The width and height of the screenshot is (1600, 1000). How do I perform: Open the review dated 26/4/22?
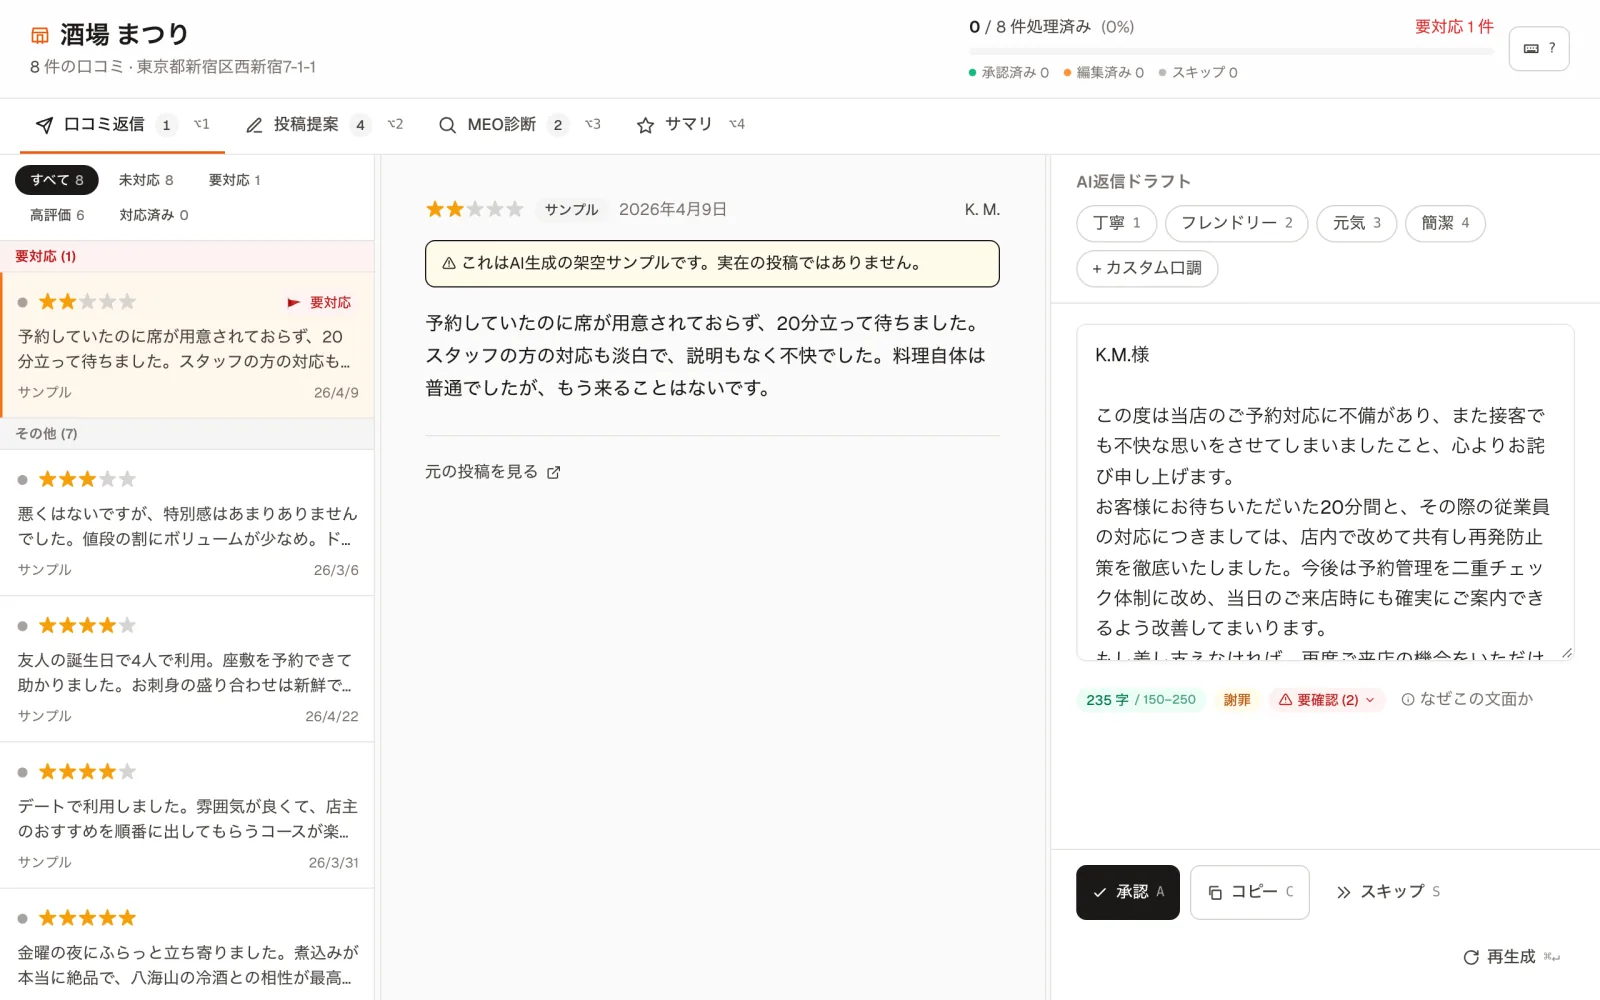pyautogui.click(x=187, y=669)
